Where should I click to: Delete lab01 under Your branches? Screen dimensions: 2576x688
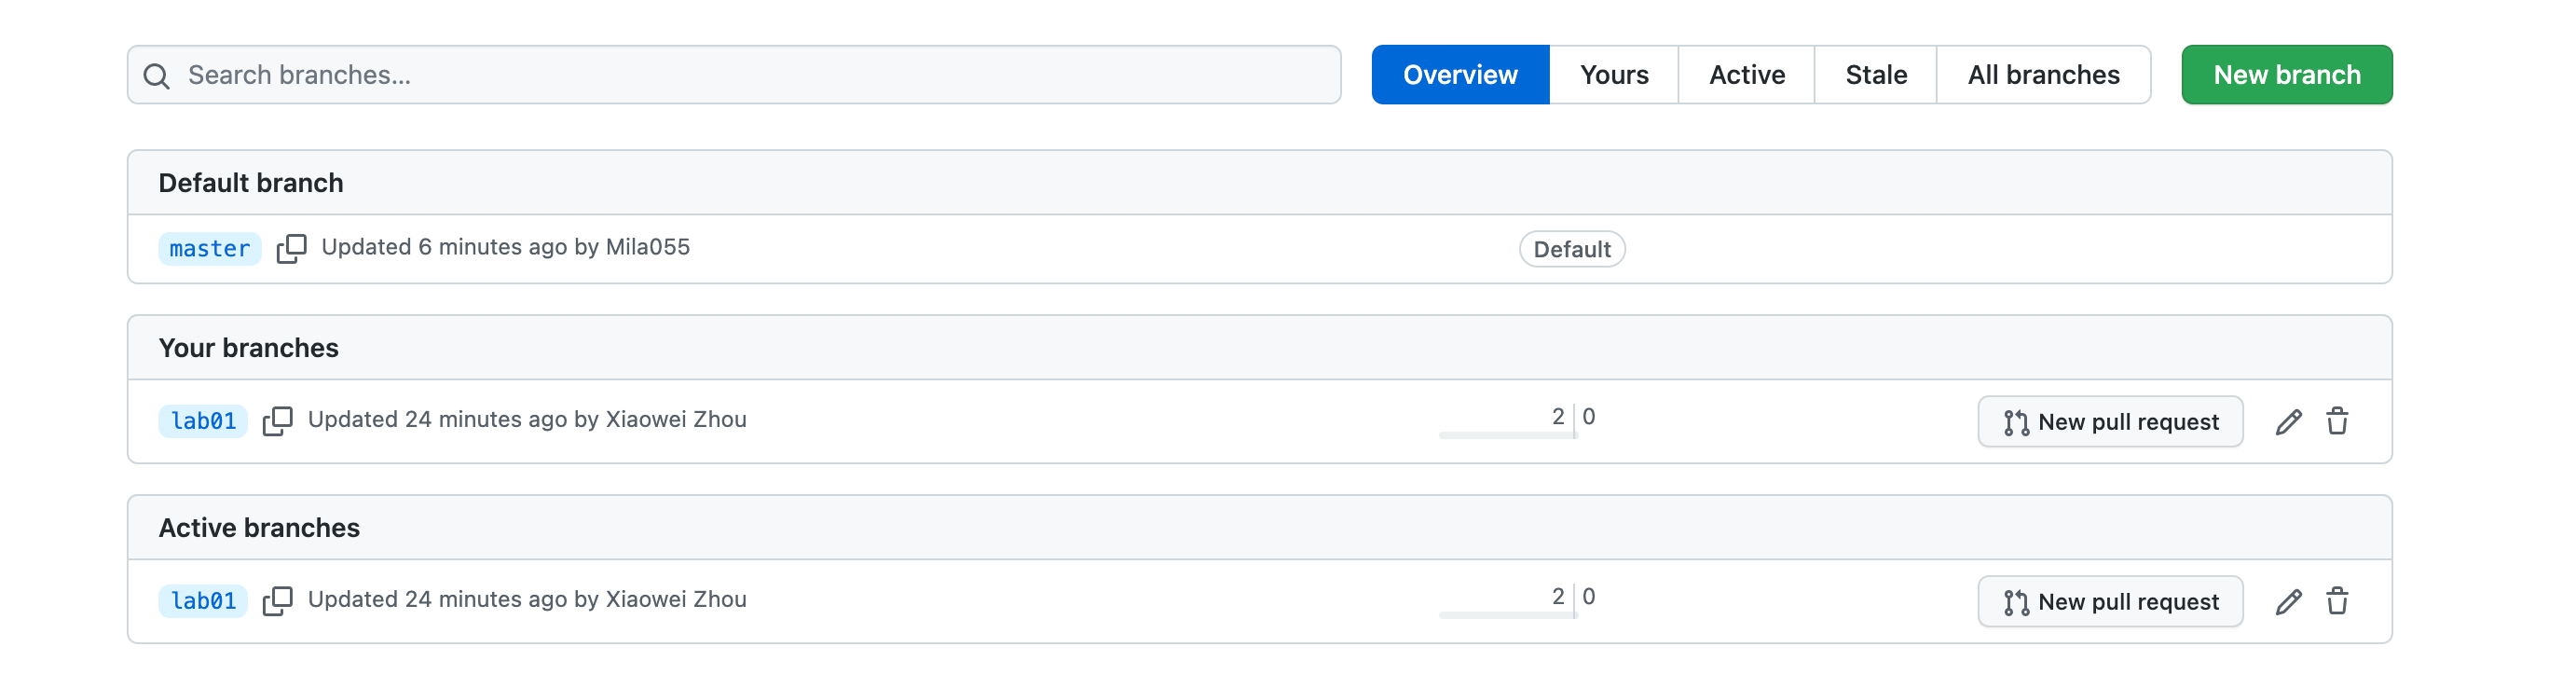(x=2337, y=422)
